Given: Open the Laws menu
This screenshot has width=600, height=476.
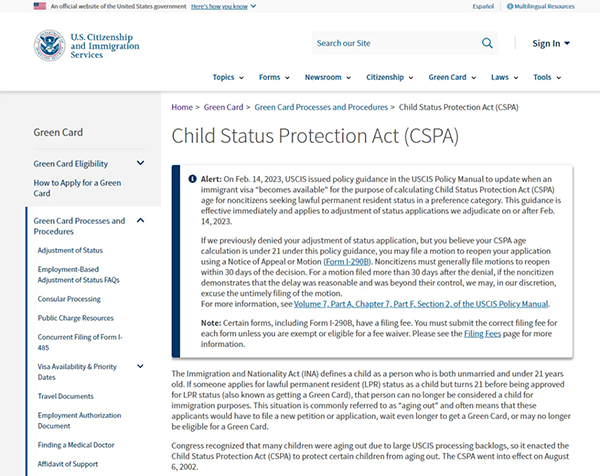Looking at the screenshot, I should pyautogui.click(x=504, y=77).
